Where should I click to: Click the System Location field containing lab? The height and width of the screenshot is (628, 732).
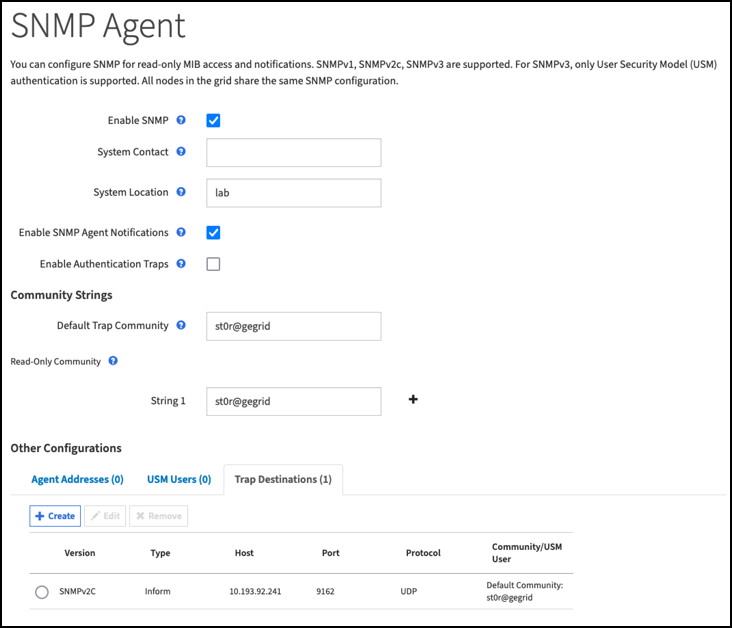pyautogui.click(x=293, y=193)
